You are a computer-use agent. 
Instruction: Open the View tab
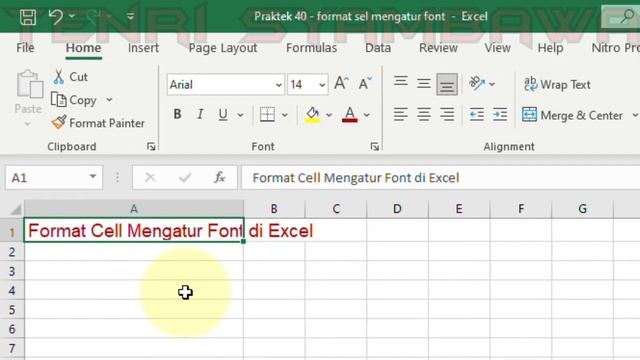coord(498,48)
